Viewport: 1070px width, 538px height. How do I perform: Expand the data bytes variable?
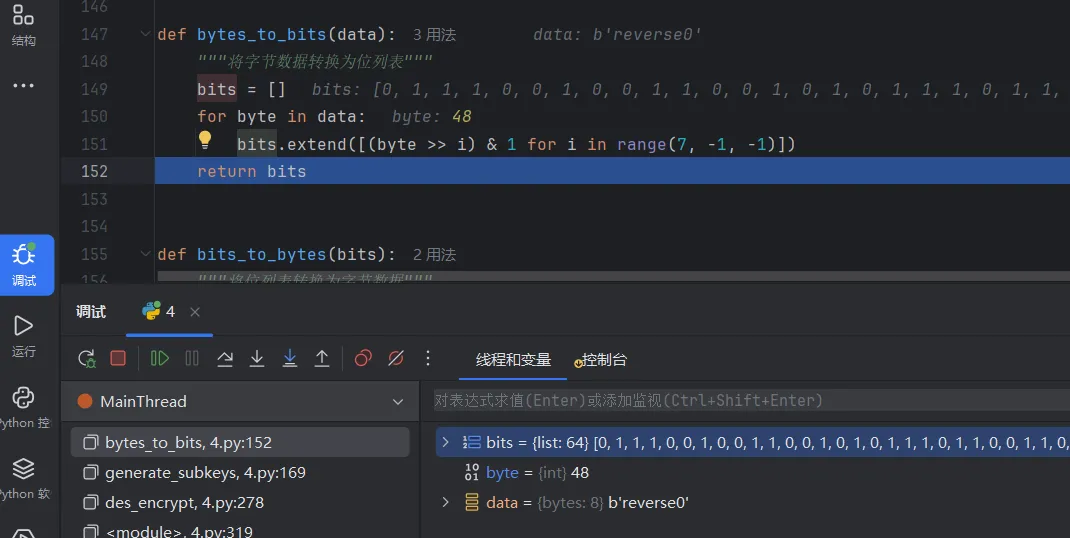[x=446, y=502]
